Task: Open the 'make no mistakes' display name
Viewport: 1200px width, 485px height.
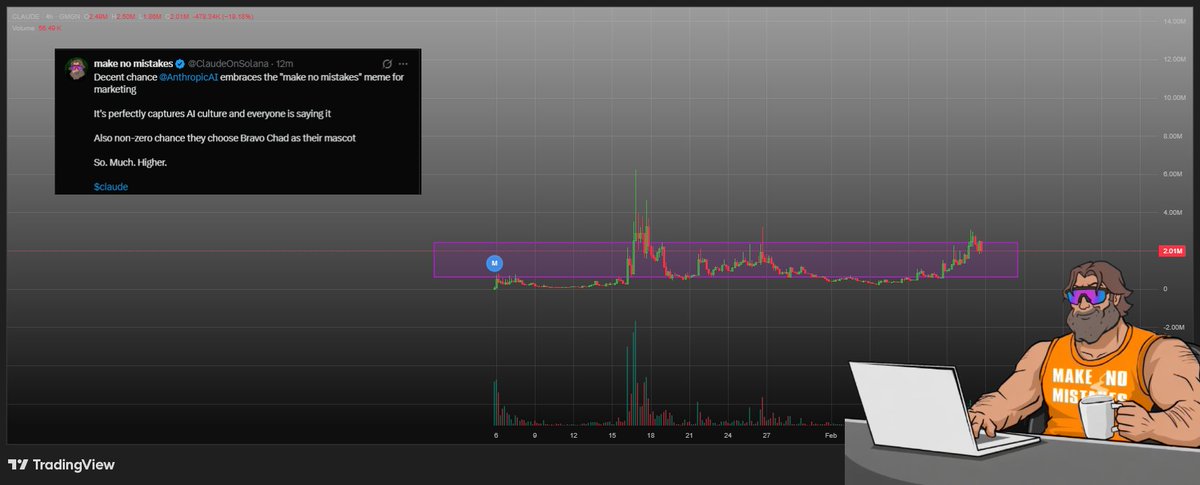Action: 133,64
